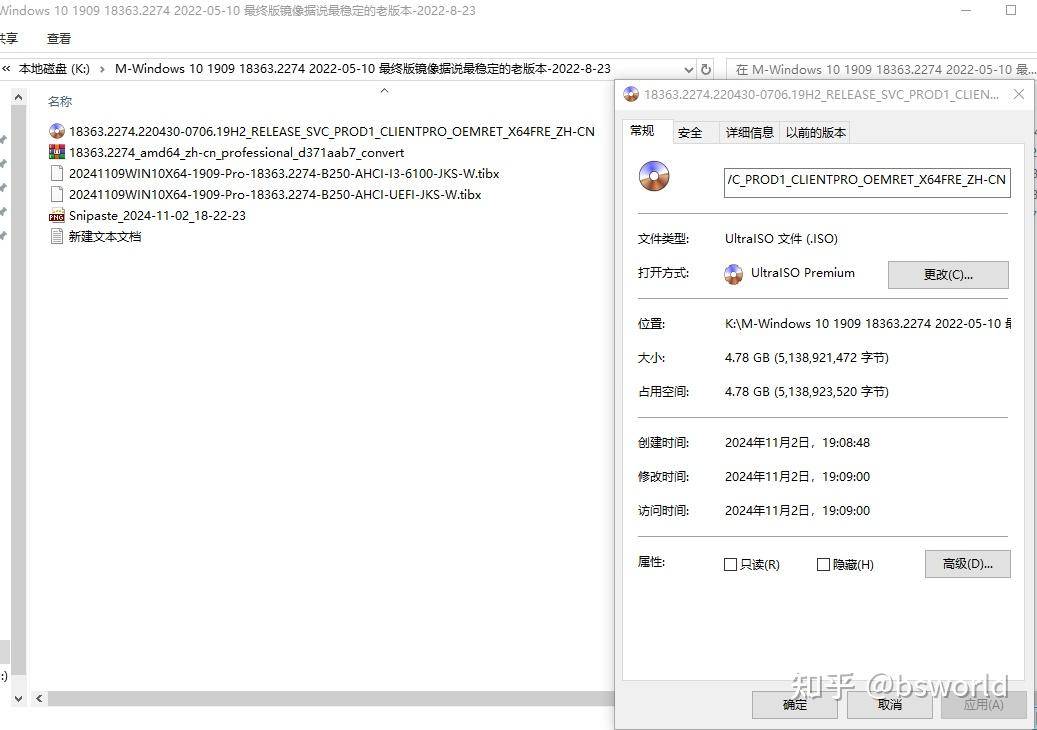Screen dimensions: 1037x730
Task: Switch to the 以前的版本 tab
Action: point(815,132)
